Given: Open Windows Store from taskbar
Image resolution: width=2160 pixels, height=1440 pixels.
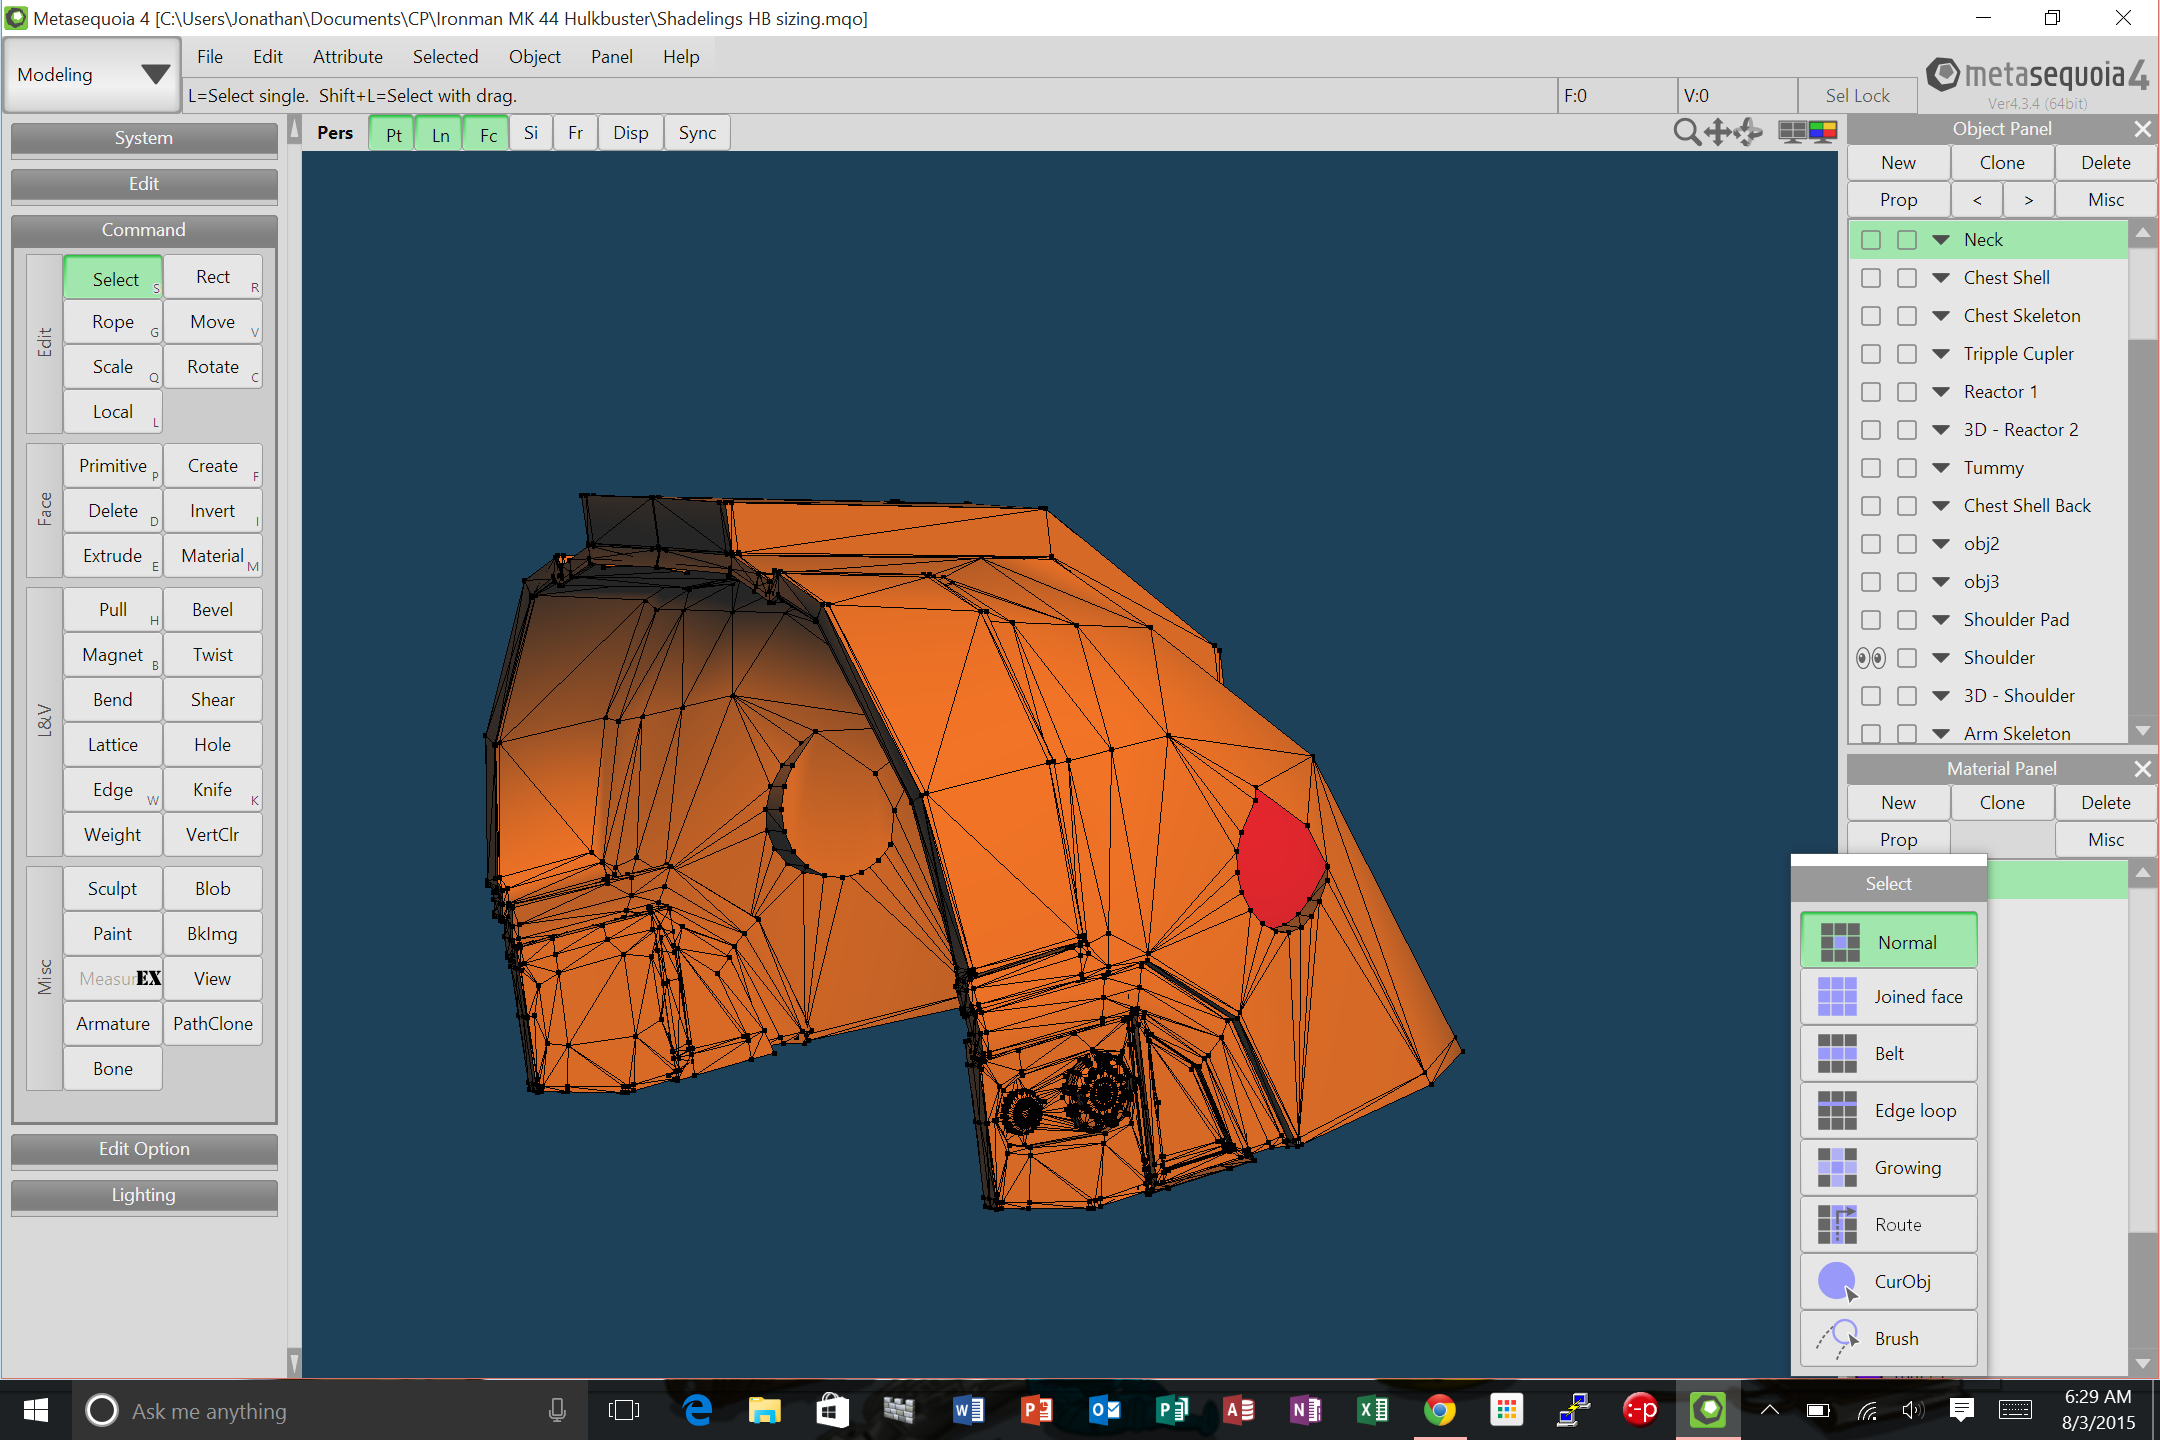Looking at the screenshot, I should pos(832,1410).
